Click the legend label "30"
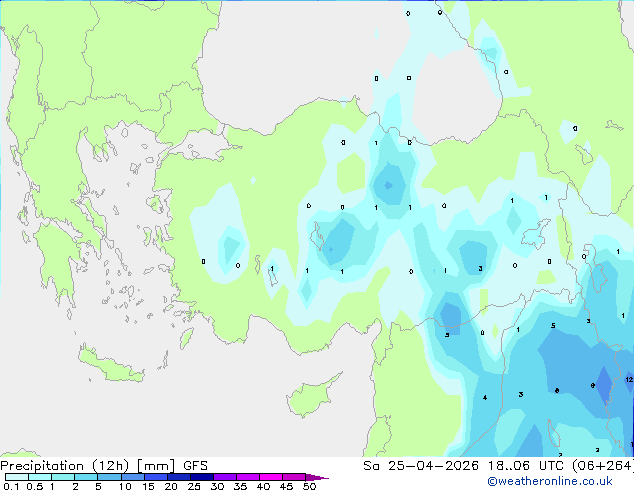The height and width of the screenshot is (490, 634). pos(217,486)
